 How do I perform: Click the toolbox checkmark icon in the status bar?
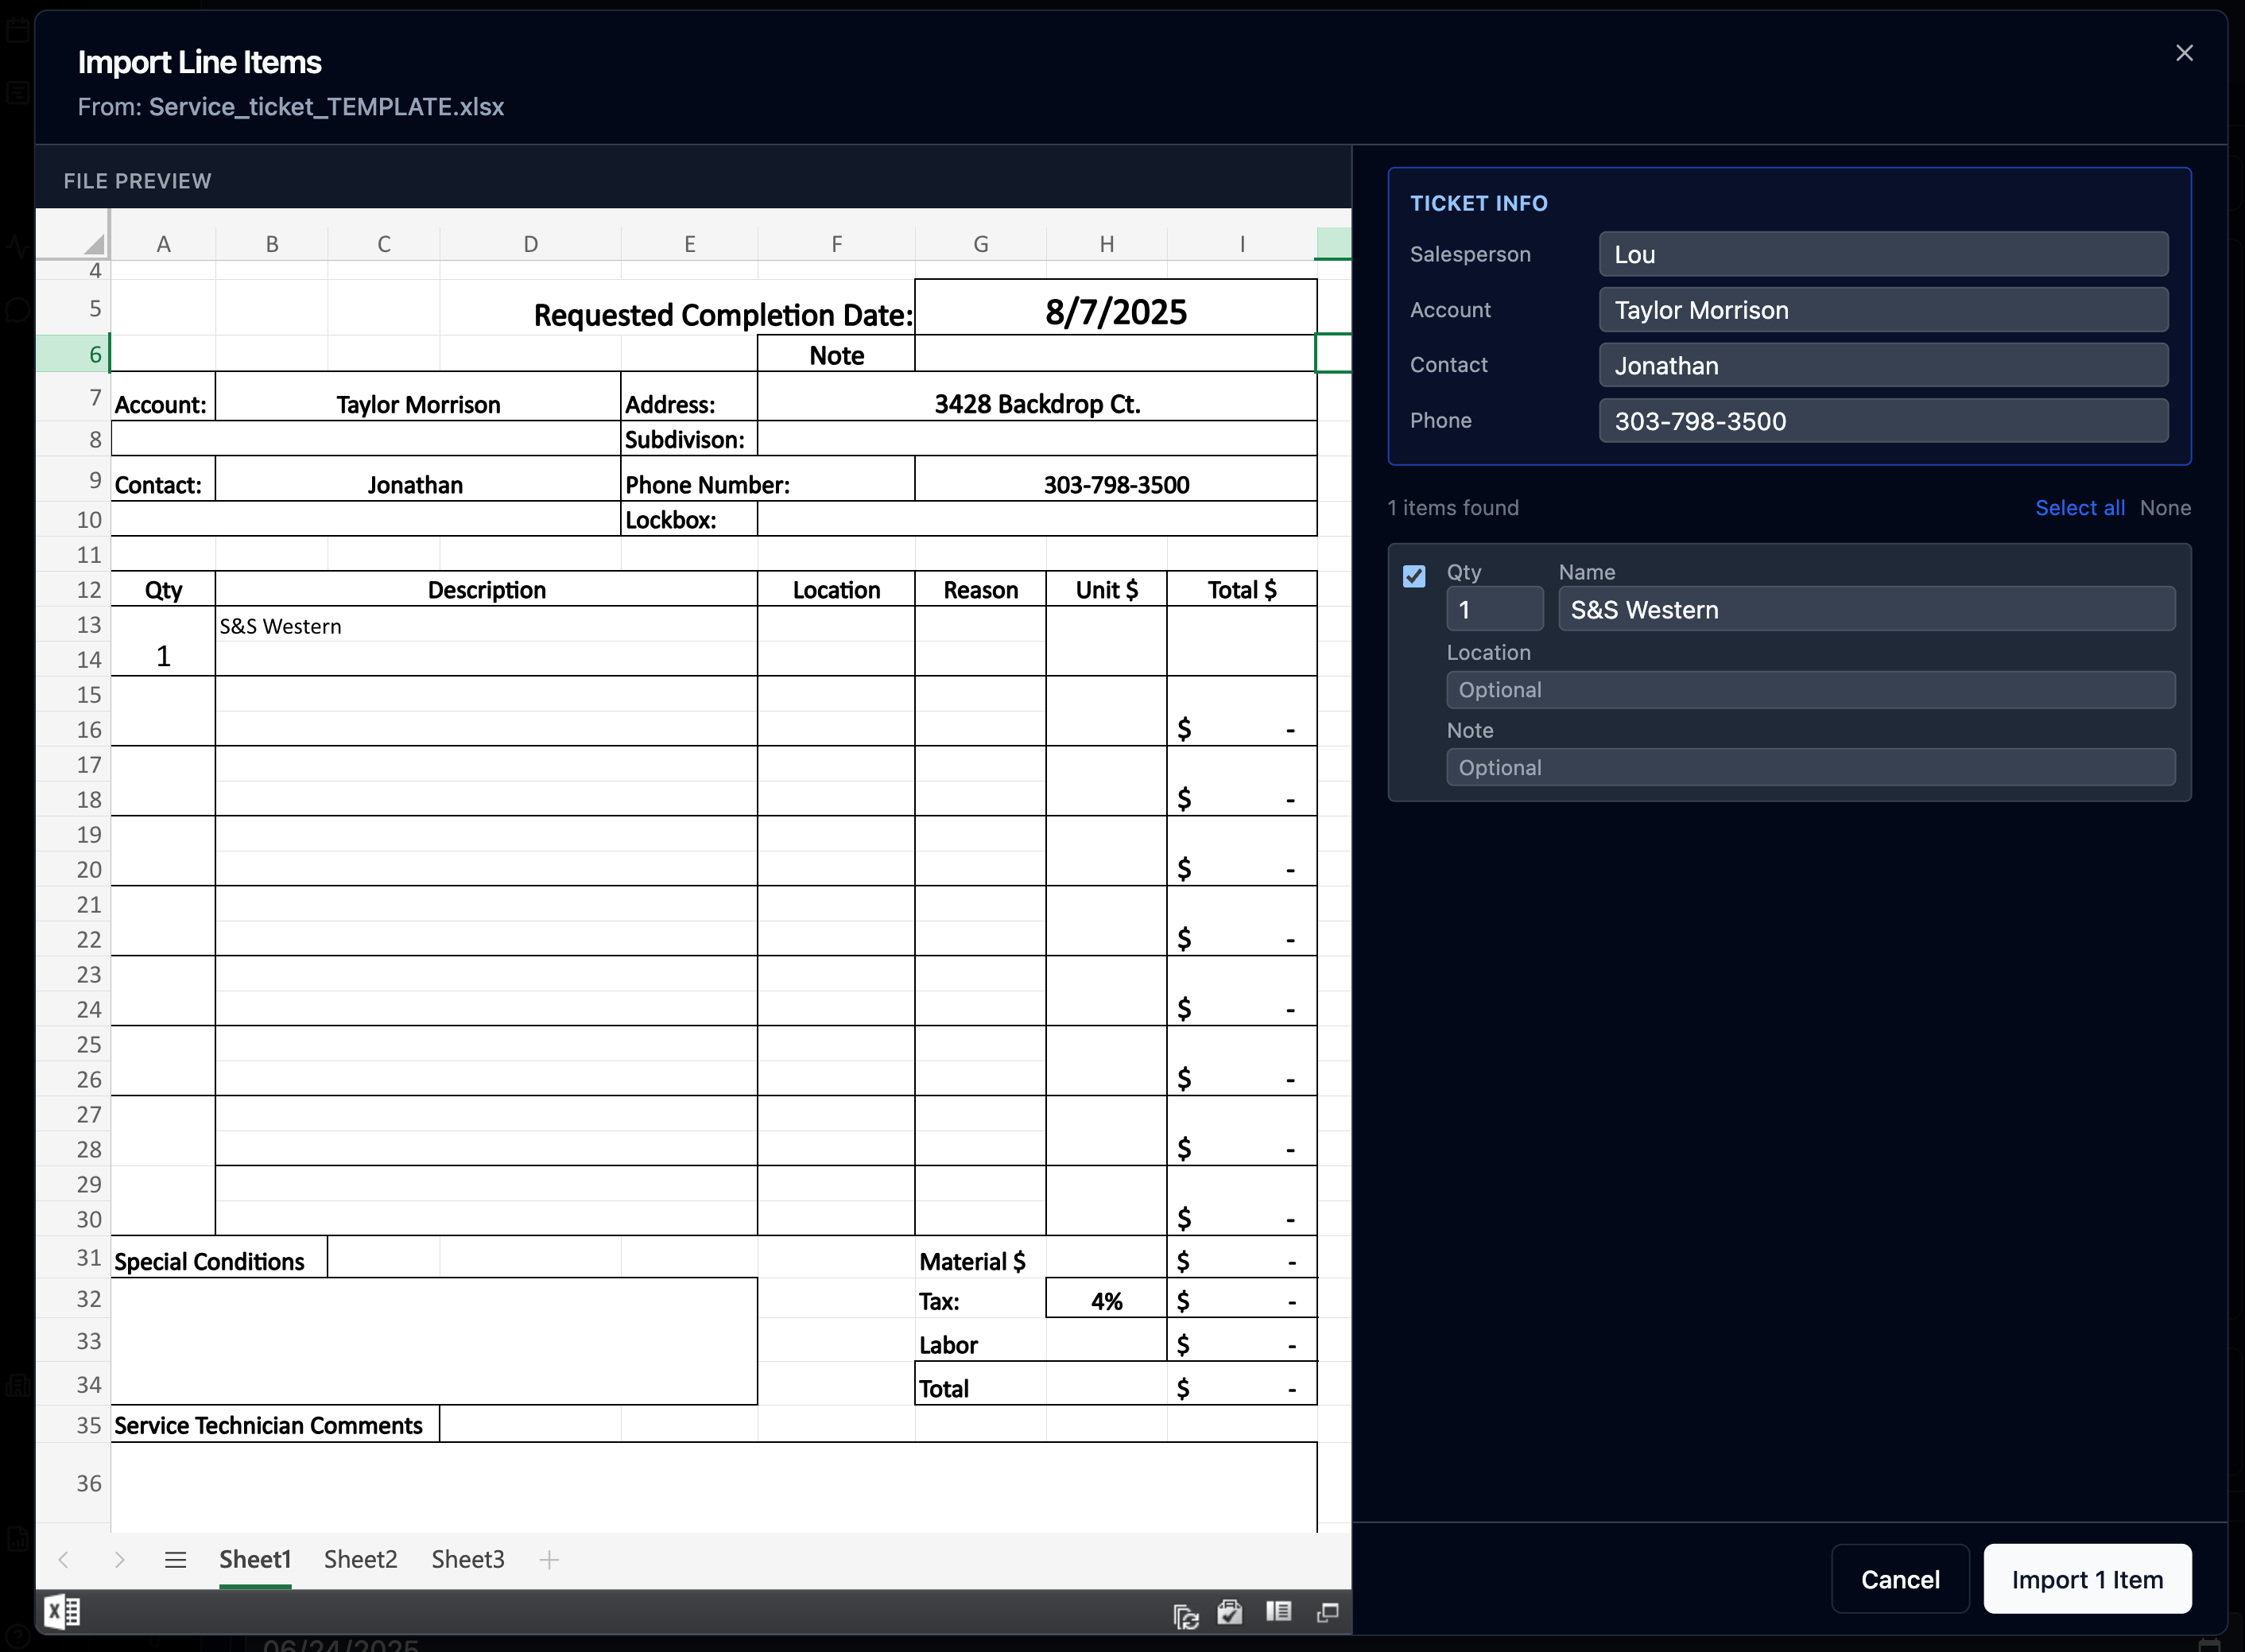point(1230,1611)
